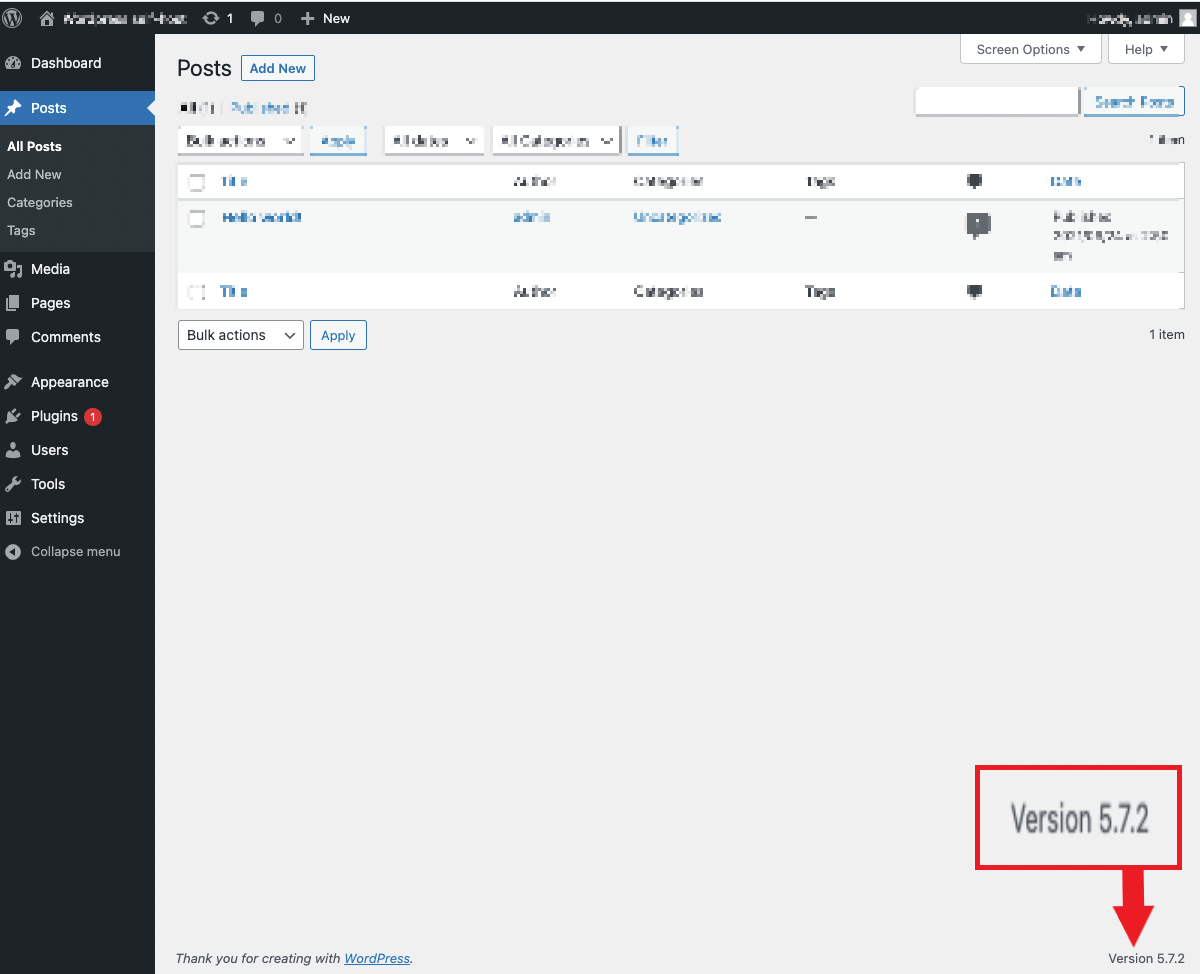Click Add New button beside Posts heading
The image size is (1200, 974).
278,68
